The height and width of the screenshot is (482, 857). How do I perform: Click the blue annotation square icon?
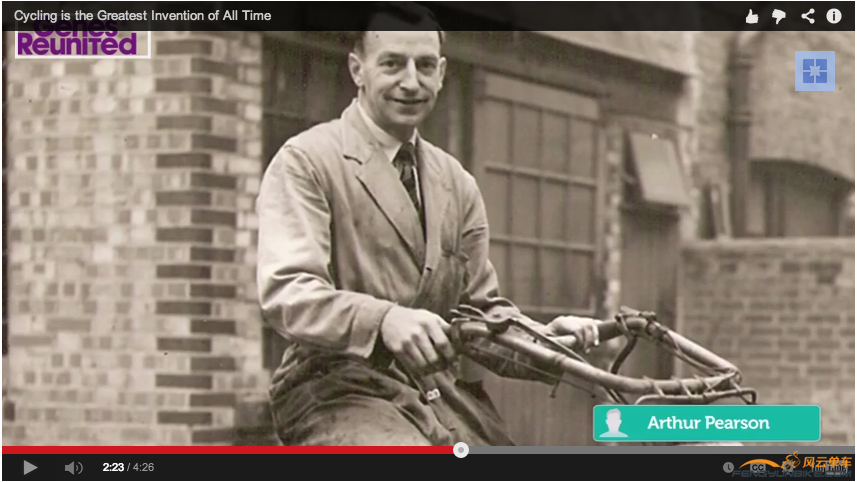coord(815,71)
